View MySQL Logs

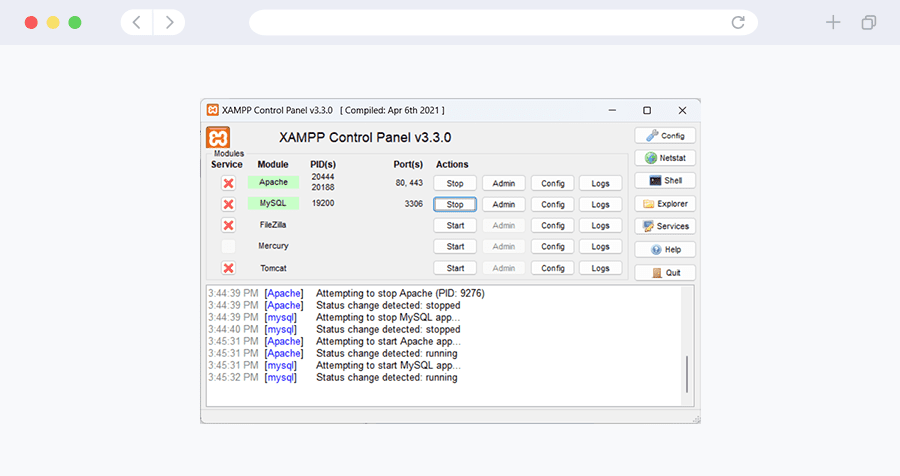point(600,204)
